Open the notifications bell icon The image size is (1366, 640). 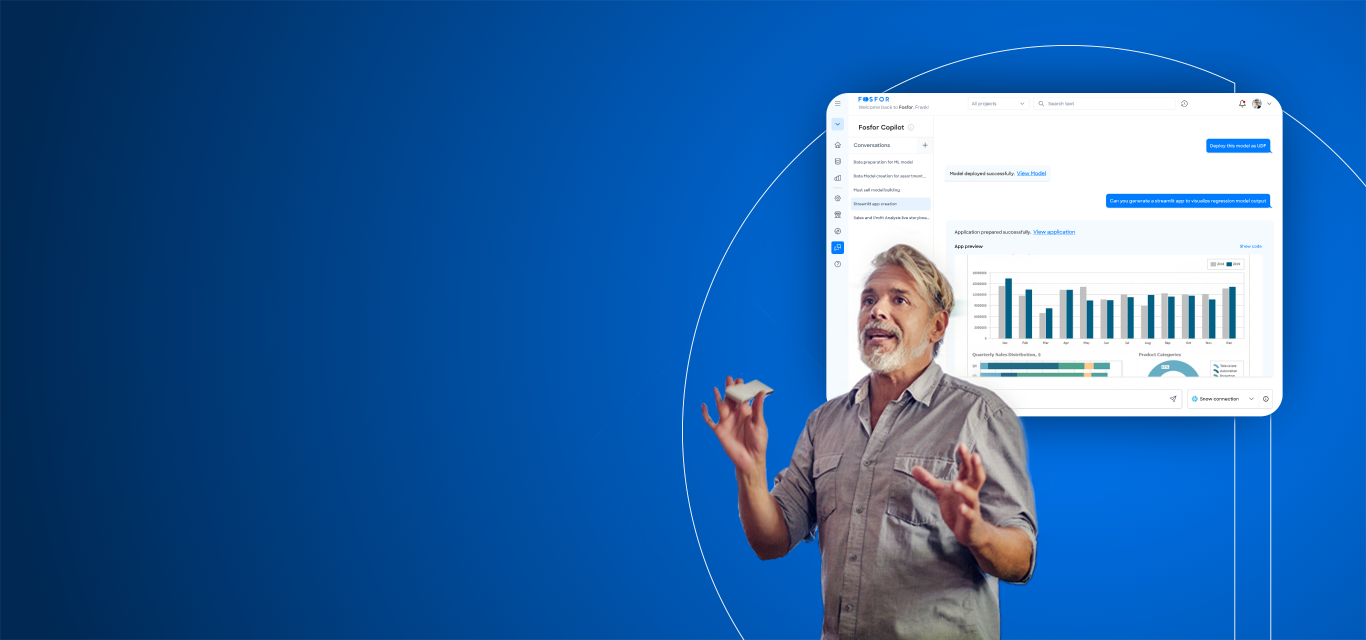[x=1242, y=103]
